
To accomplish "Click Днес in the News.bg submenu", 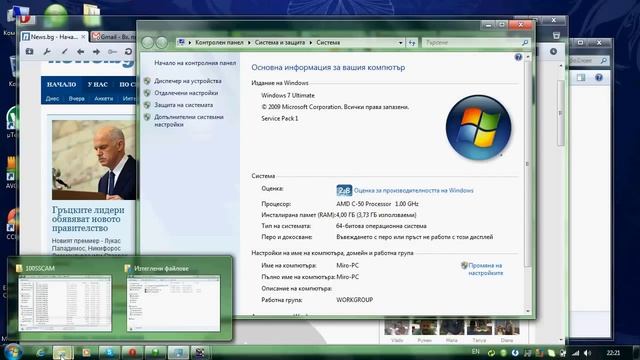I will click(52, 98).
